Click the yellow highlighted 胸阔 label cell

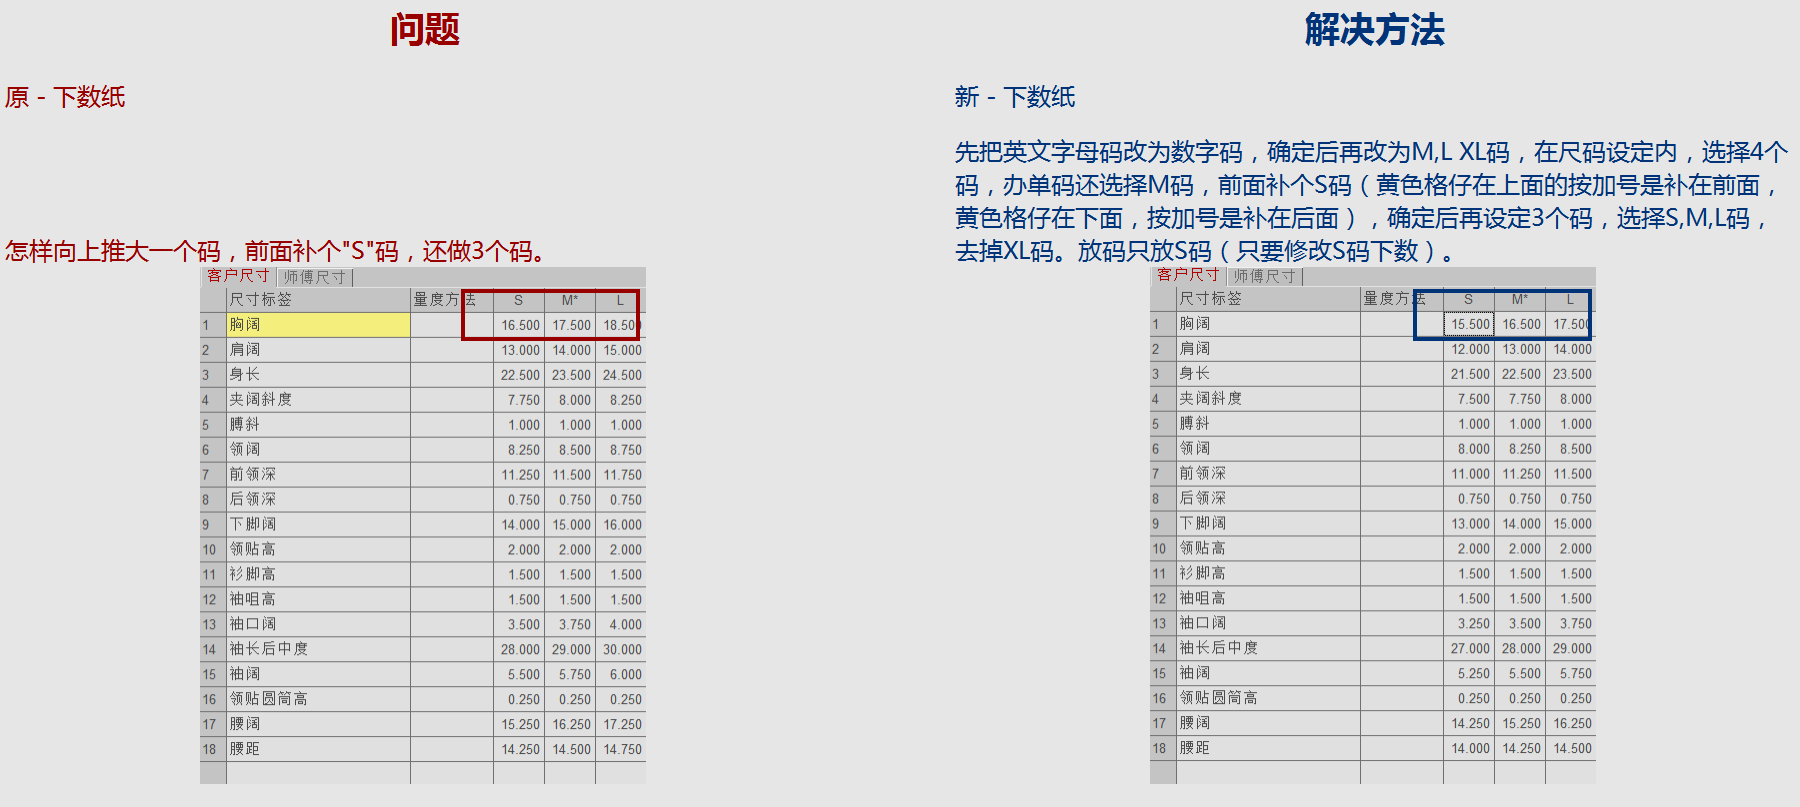318,325
